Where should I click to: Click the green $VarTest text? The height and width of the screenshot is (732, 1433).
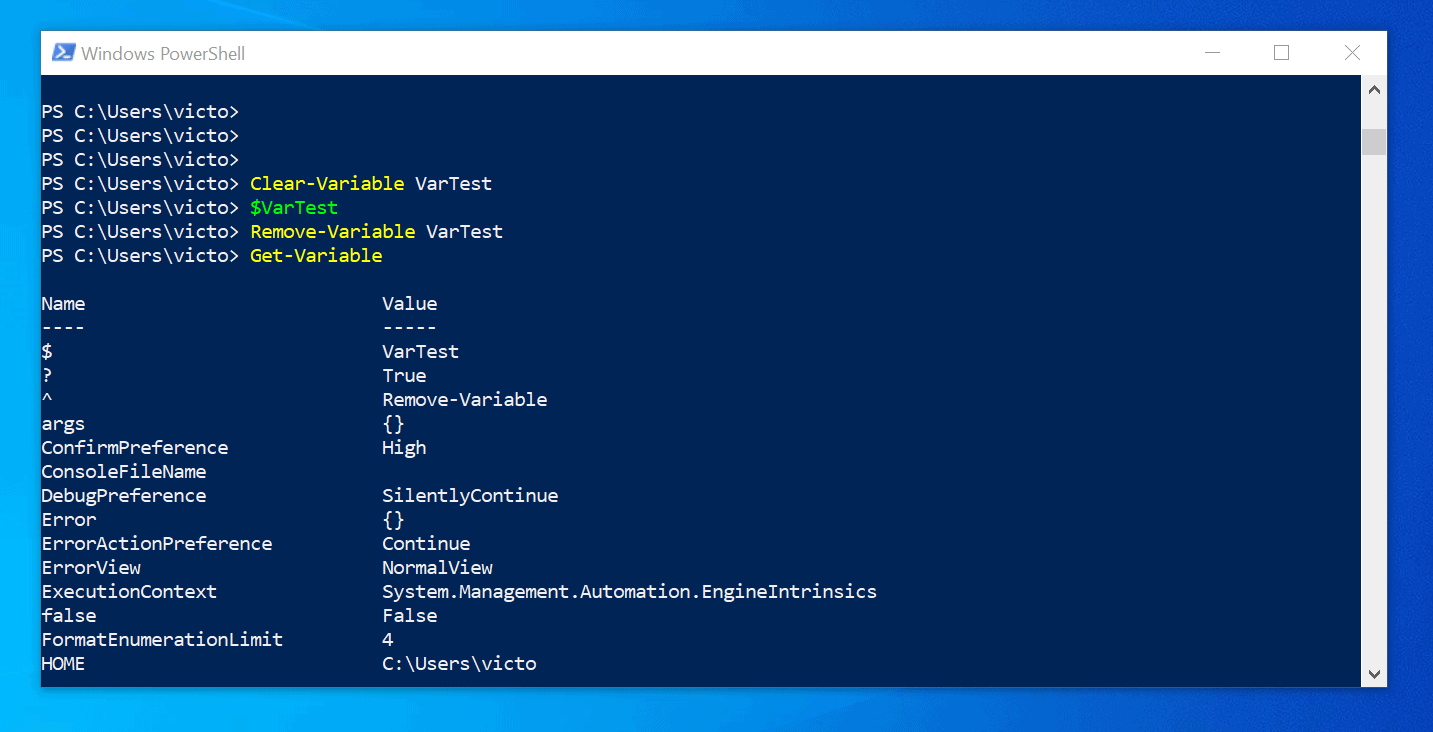[294, 208]
